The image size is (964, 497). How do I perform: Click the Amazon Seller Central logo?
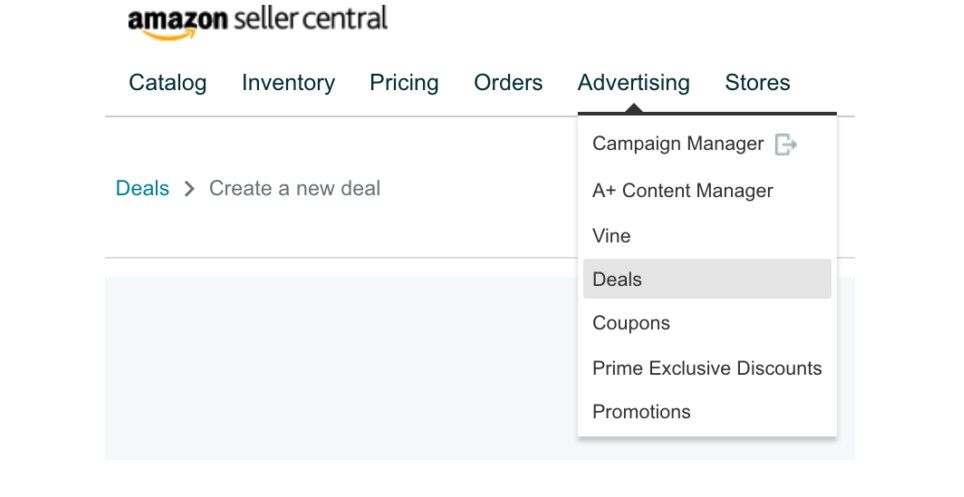[258, 22]
